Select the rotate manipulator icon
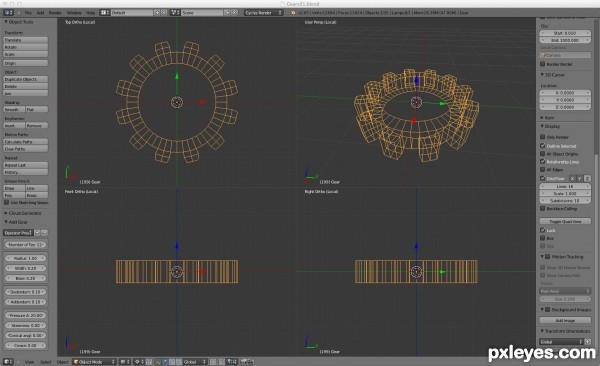Screen dimensions: 600x366 172,362
